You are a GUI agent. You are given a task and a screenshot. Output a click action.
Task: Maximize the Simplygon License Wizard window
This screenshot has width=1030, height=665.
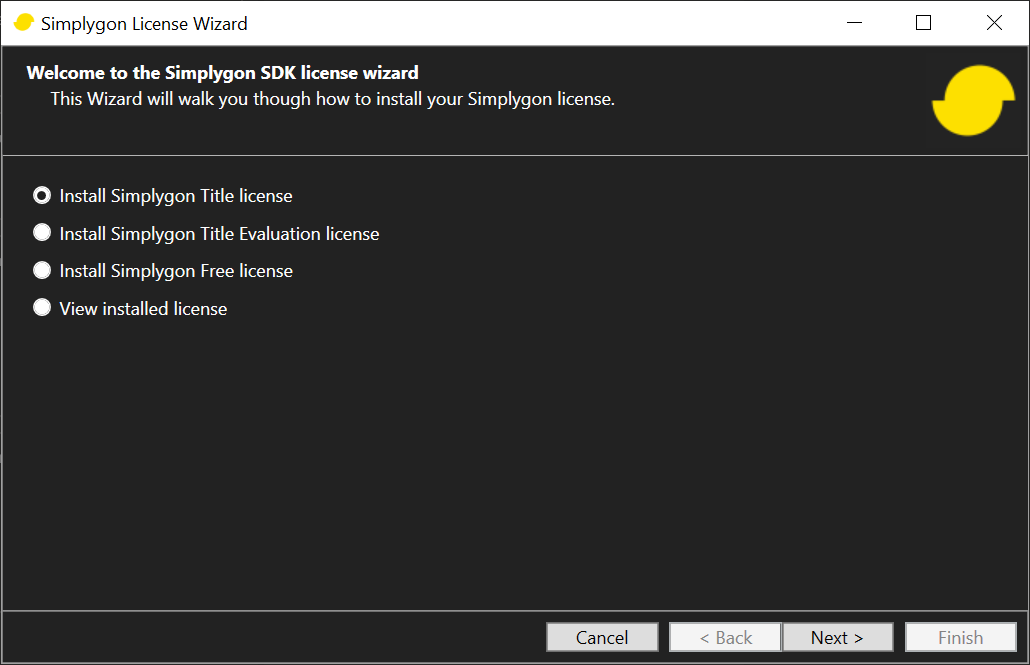pyautogui.click(x=923, y=22)
